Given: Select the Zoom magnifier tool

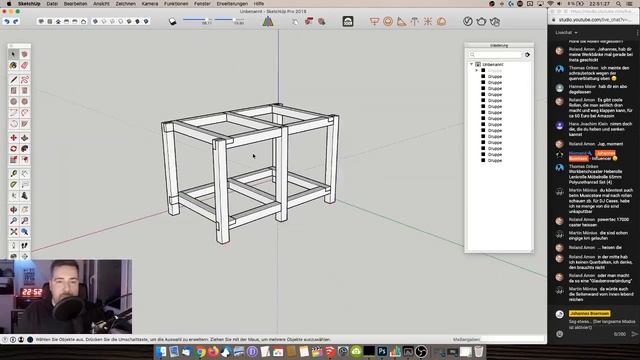Looking at the screenshot, I should coord(13,221).
